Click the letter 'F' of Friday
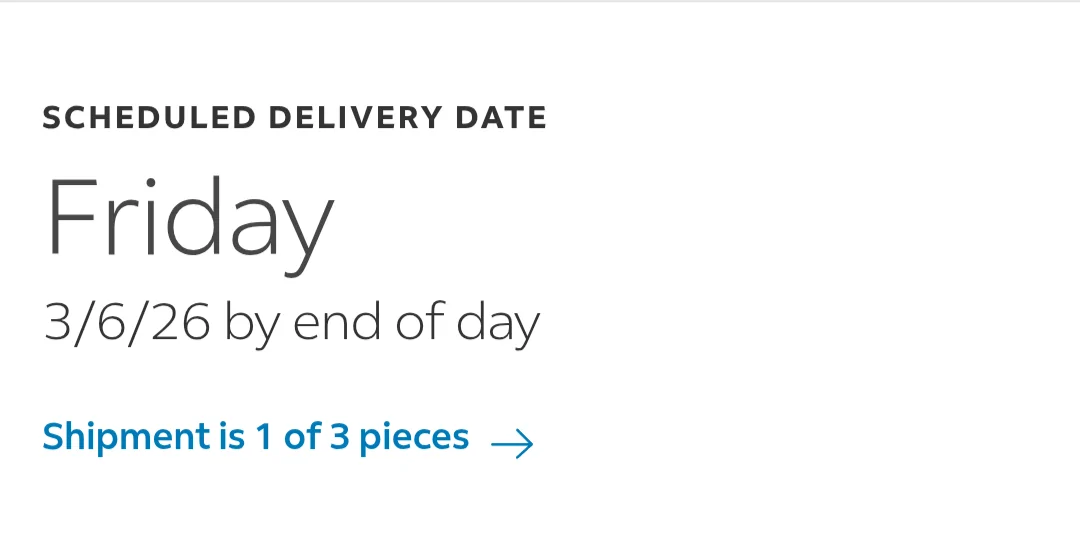This screenshot has height=548, width=1080. [72, 216]
